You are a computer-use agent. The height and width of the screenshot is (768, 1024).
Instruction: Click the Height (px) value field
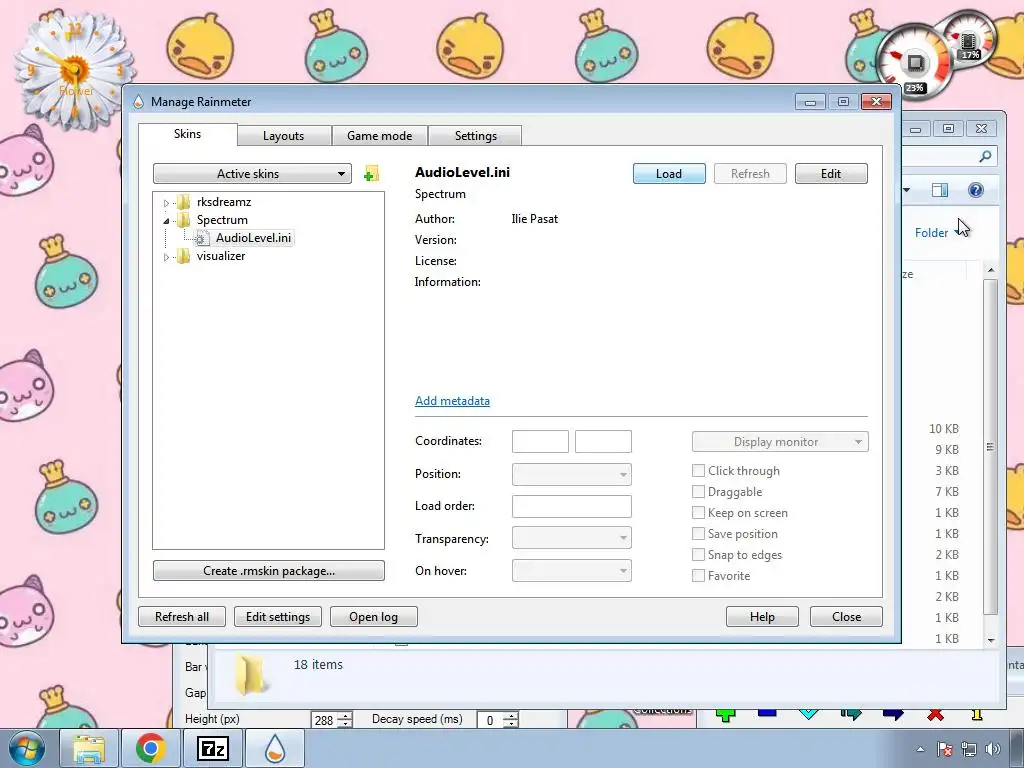click(325, 720)
